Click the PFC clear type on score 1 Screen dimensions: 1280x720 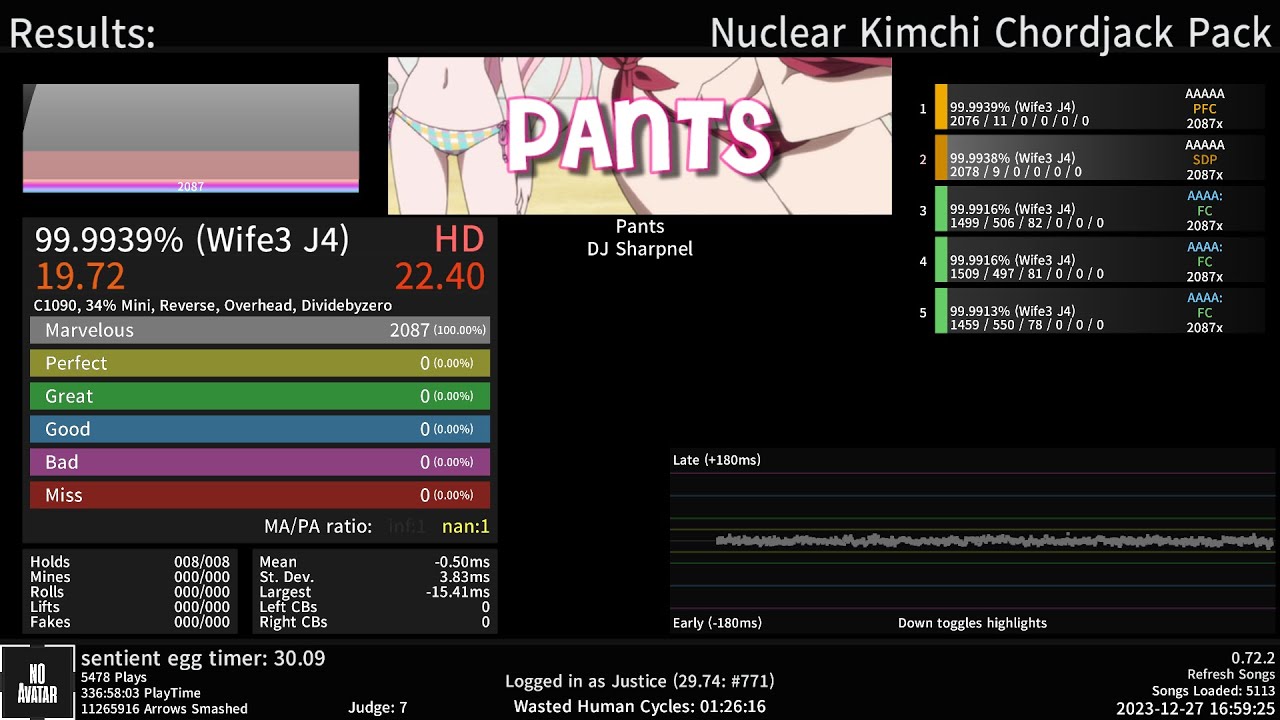[x=1205, y=109]
